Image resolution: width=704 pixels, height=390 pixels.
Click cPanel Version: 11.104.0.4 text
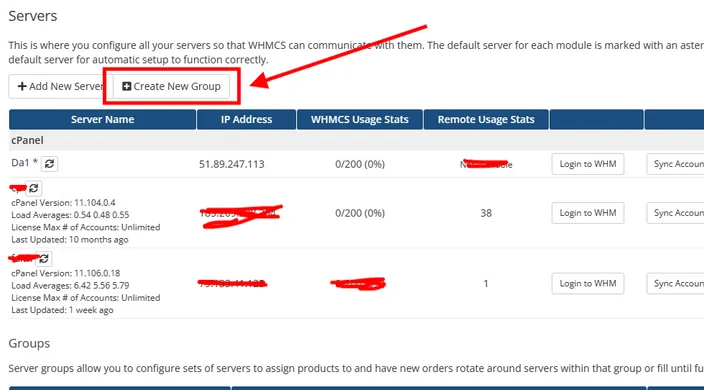pyautogui.click(x=63, y=202)
